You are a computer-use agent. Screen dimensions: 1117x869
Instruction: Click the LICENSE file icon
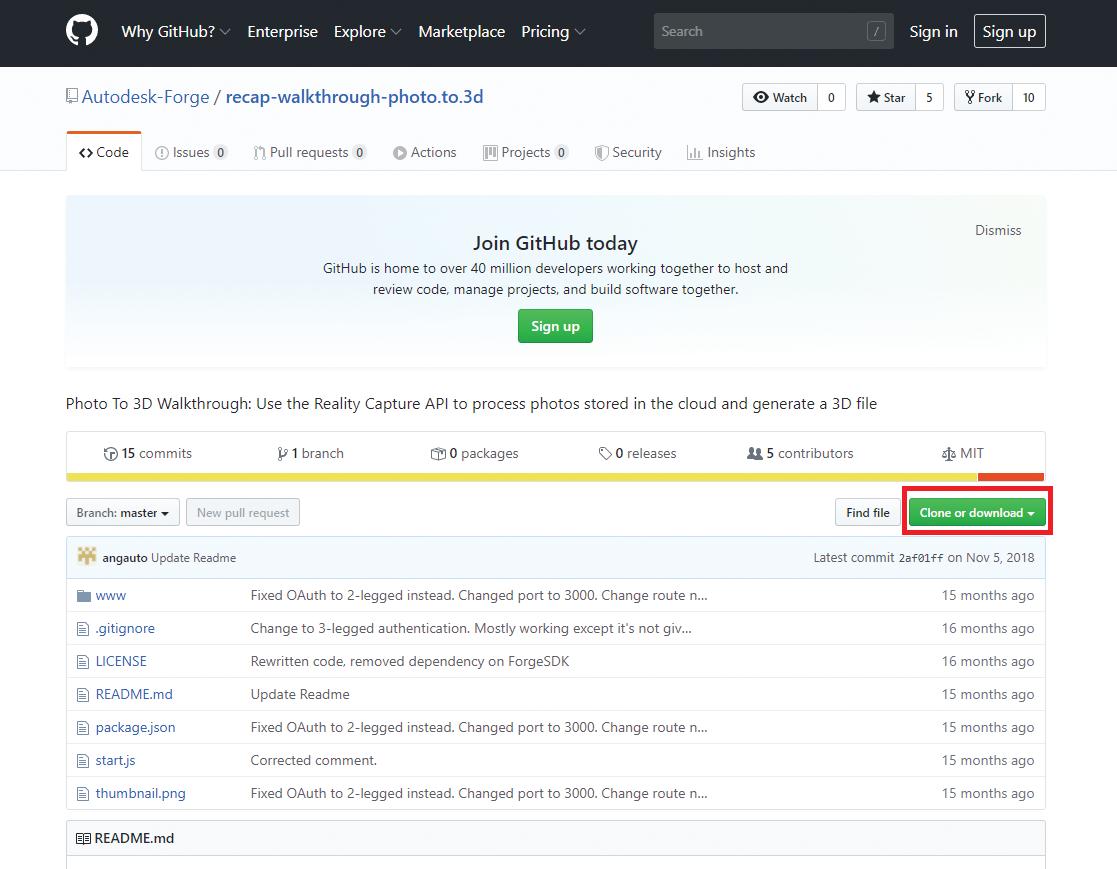83,662
